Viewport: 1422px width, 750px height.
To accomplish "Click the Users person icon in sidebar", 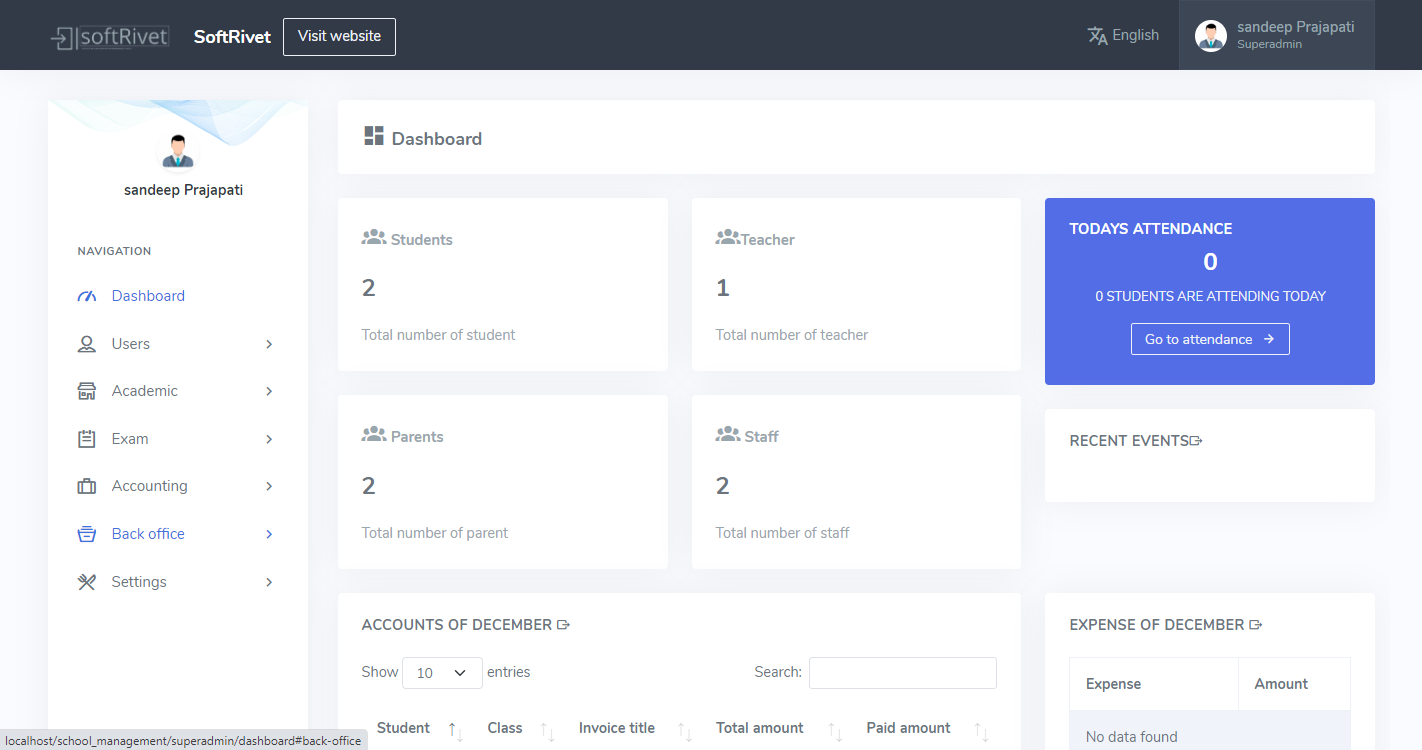I will click(87, 344).
